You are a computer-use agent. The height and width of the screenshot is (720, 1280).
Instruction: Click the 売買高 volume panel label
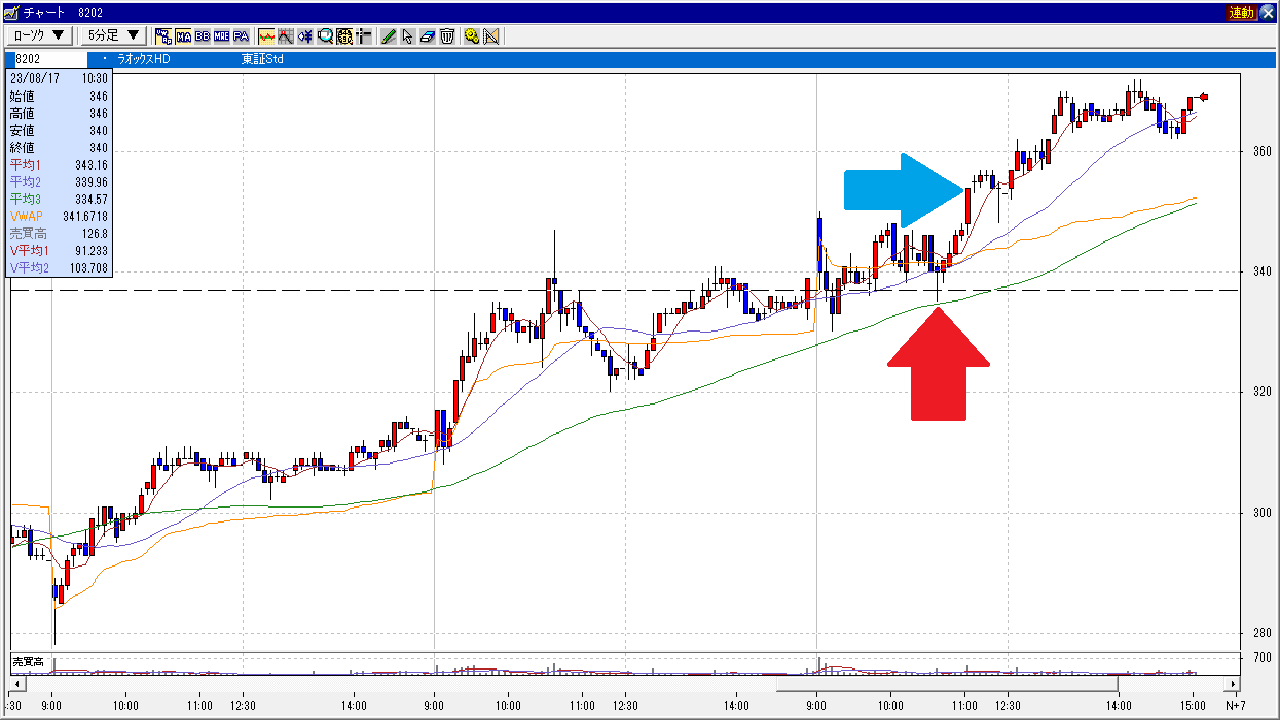[27, 662]
